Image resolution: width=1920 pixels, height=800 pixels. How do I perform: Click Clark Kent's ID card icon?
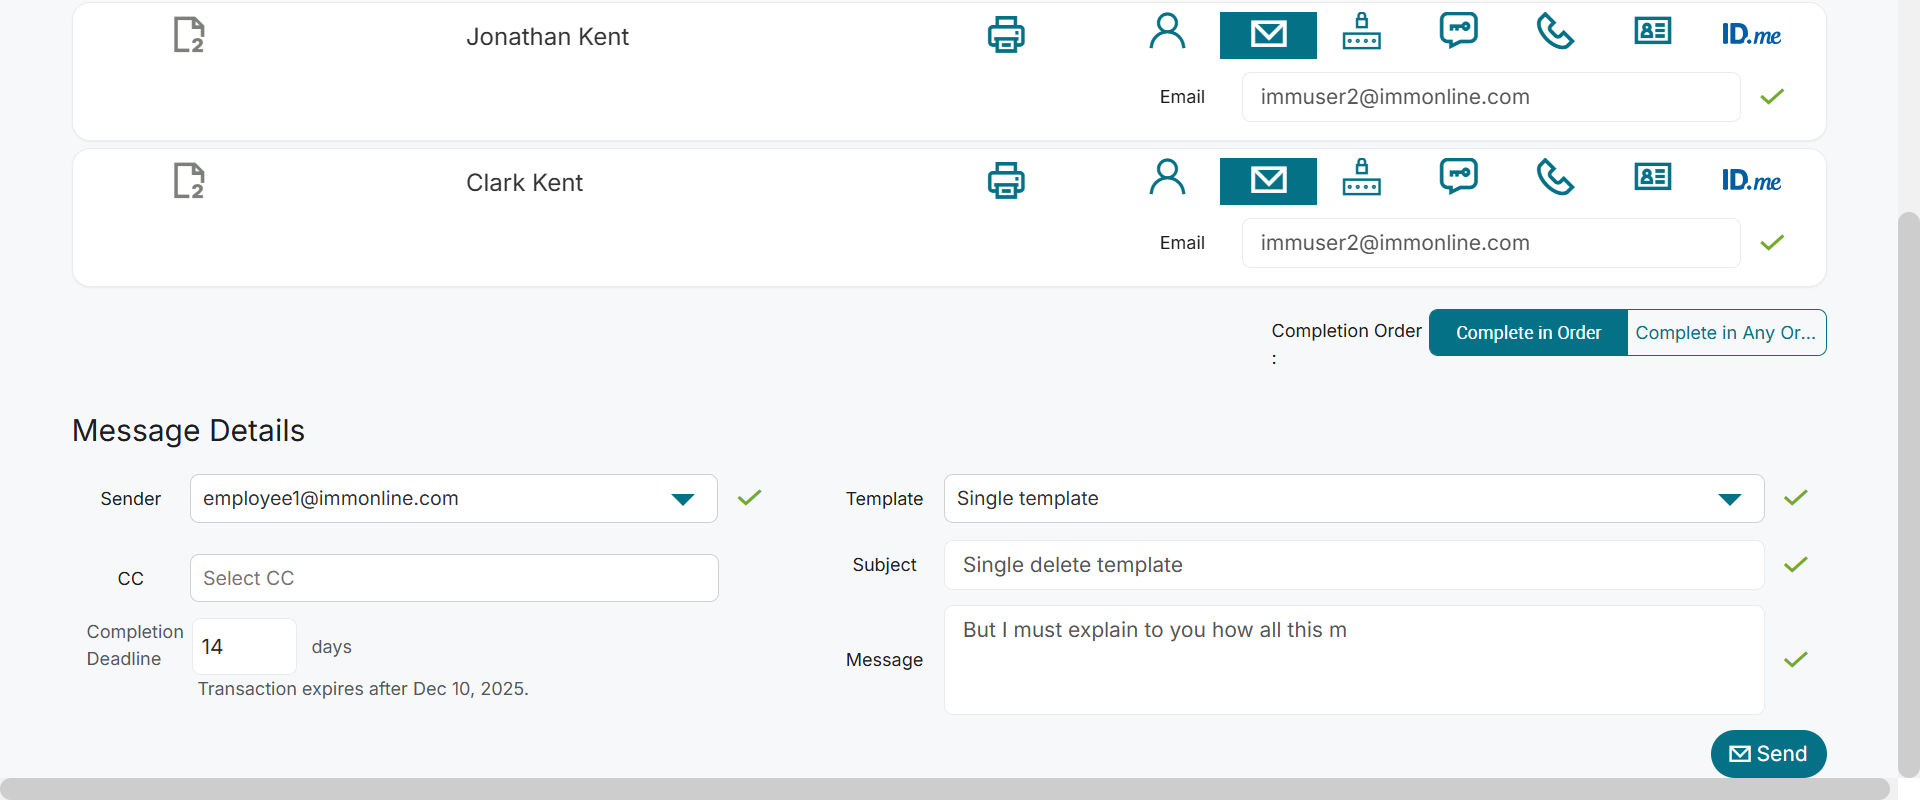pos(1652,178)
